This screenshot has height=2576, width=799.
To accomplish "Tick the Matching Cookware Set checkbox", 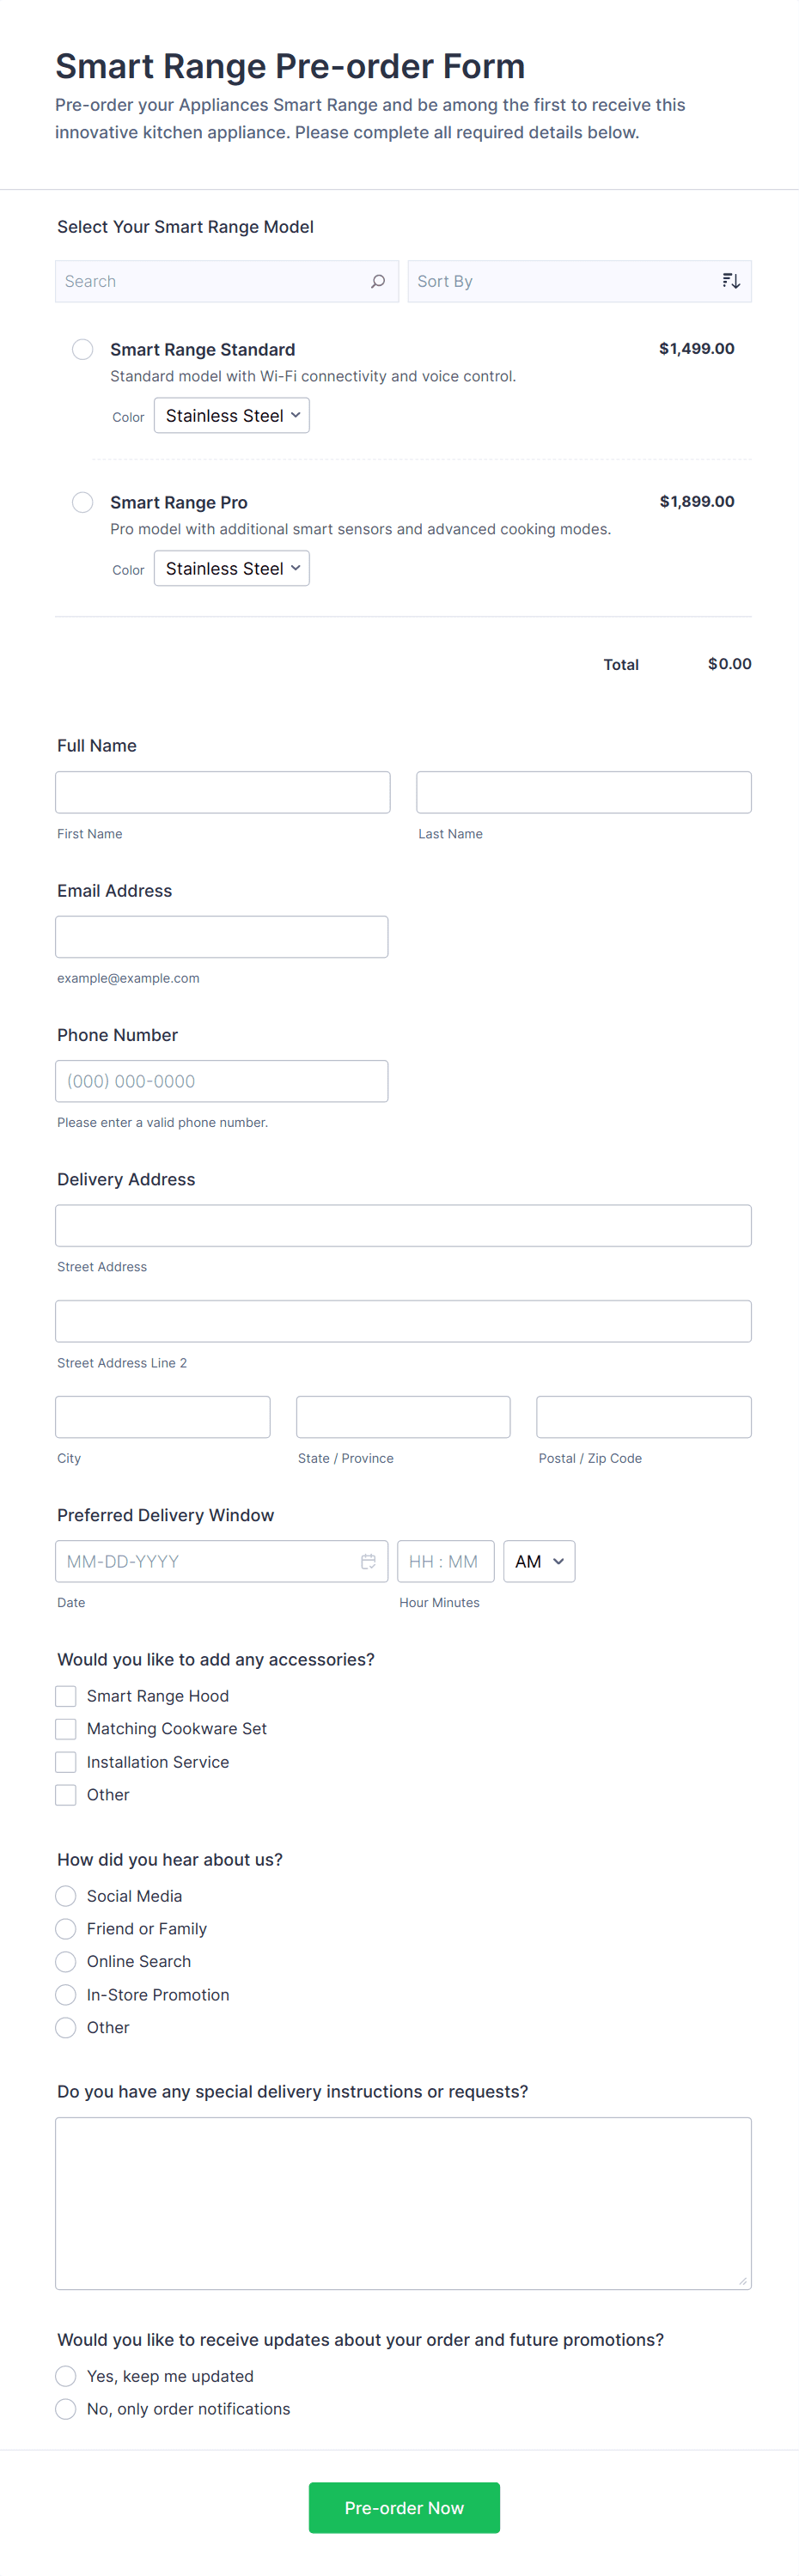I will [x=66, y=1729].
